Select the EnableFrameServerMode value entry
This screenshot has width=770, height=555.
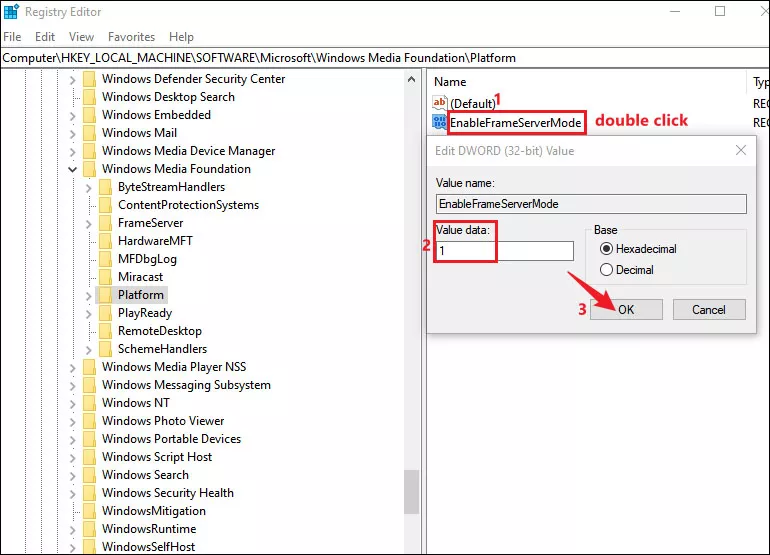coord(516,122)
